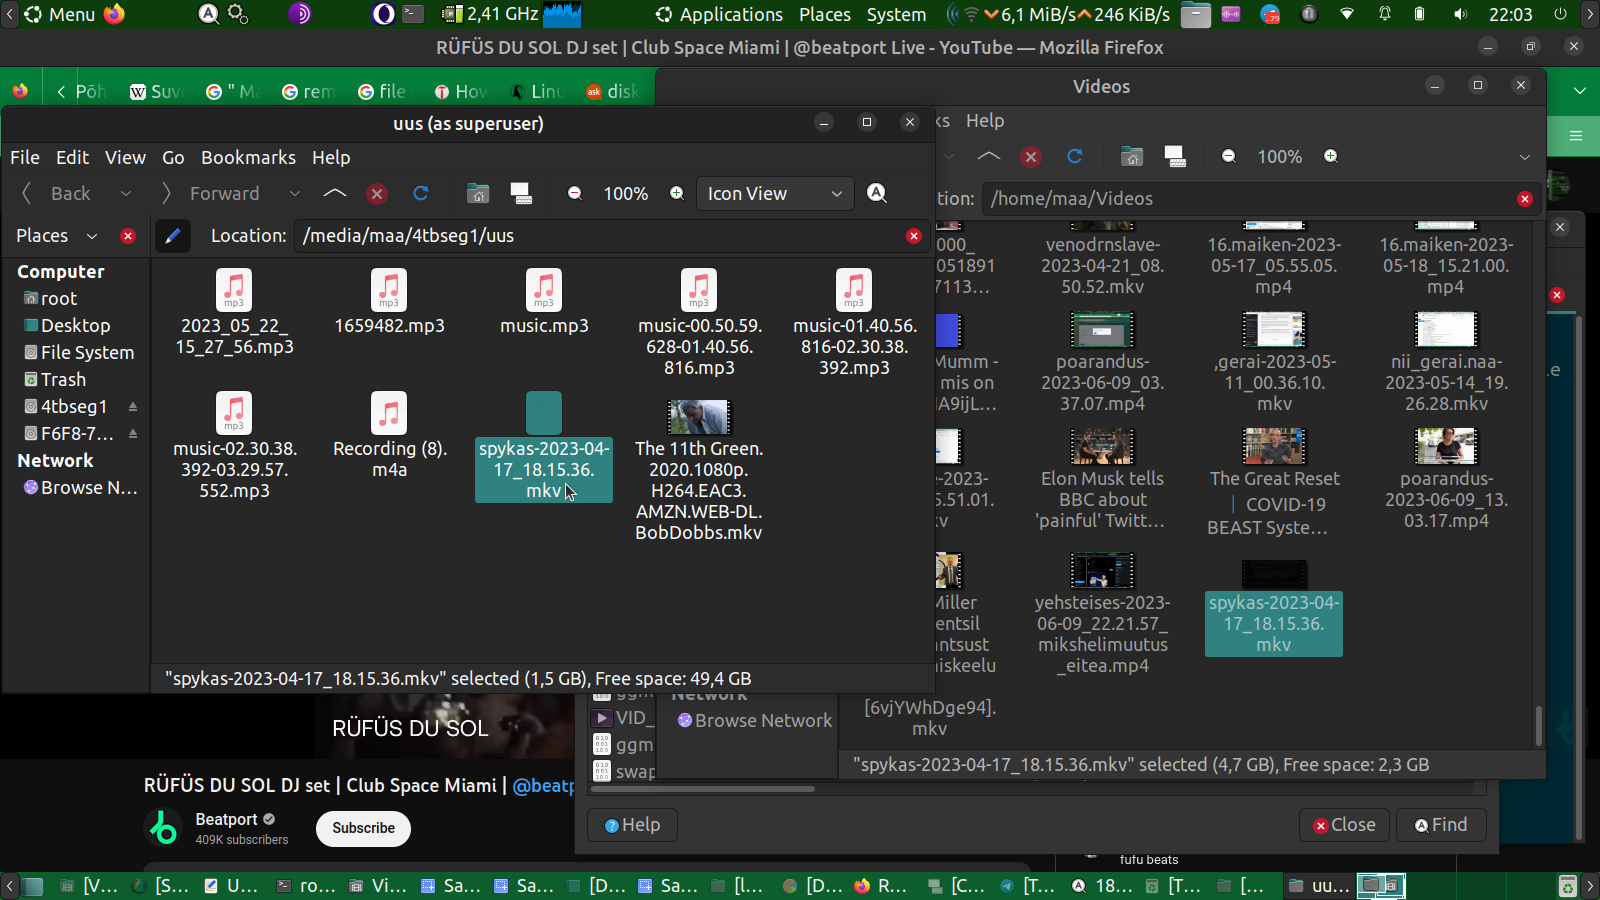The width and height of the screenshot is (1600, 900).
Task: Eject the 4tbseg1 volume
Action: 133,407
